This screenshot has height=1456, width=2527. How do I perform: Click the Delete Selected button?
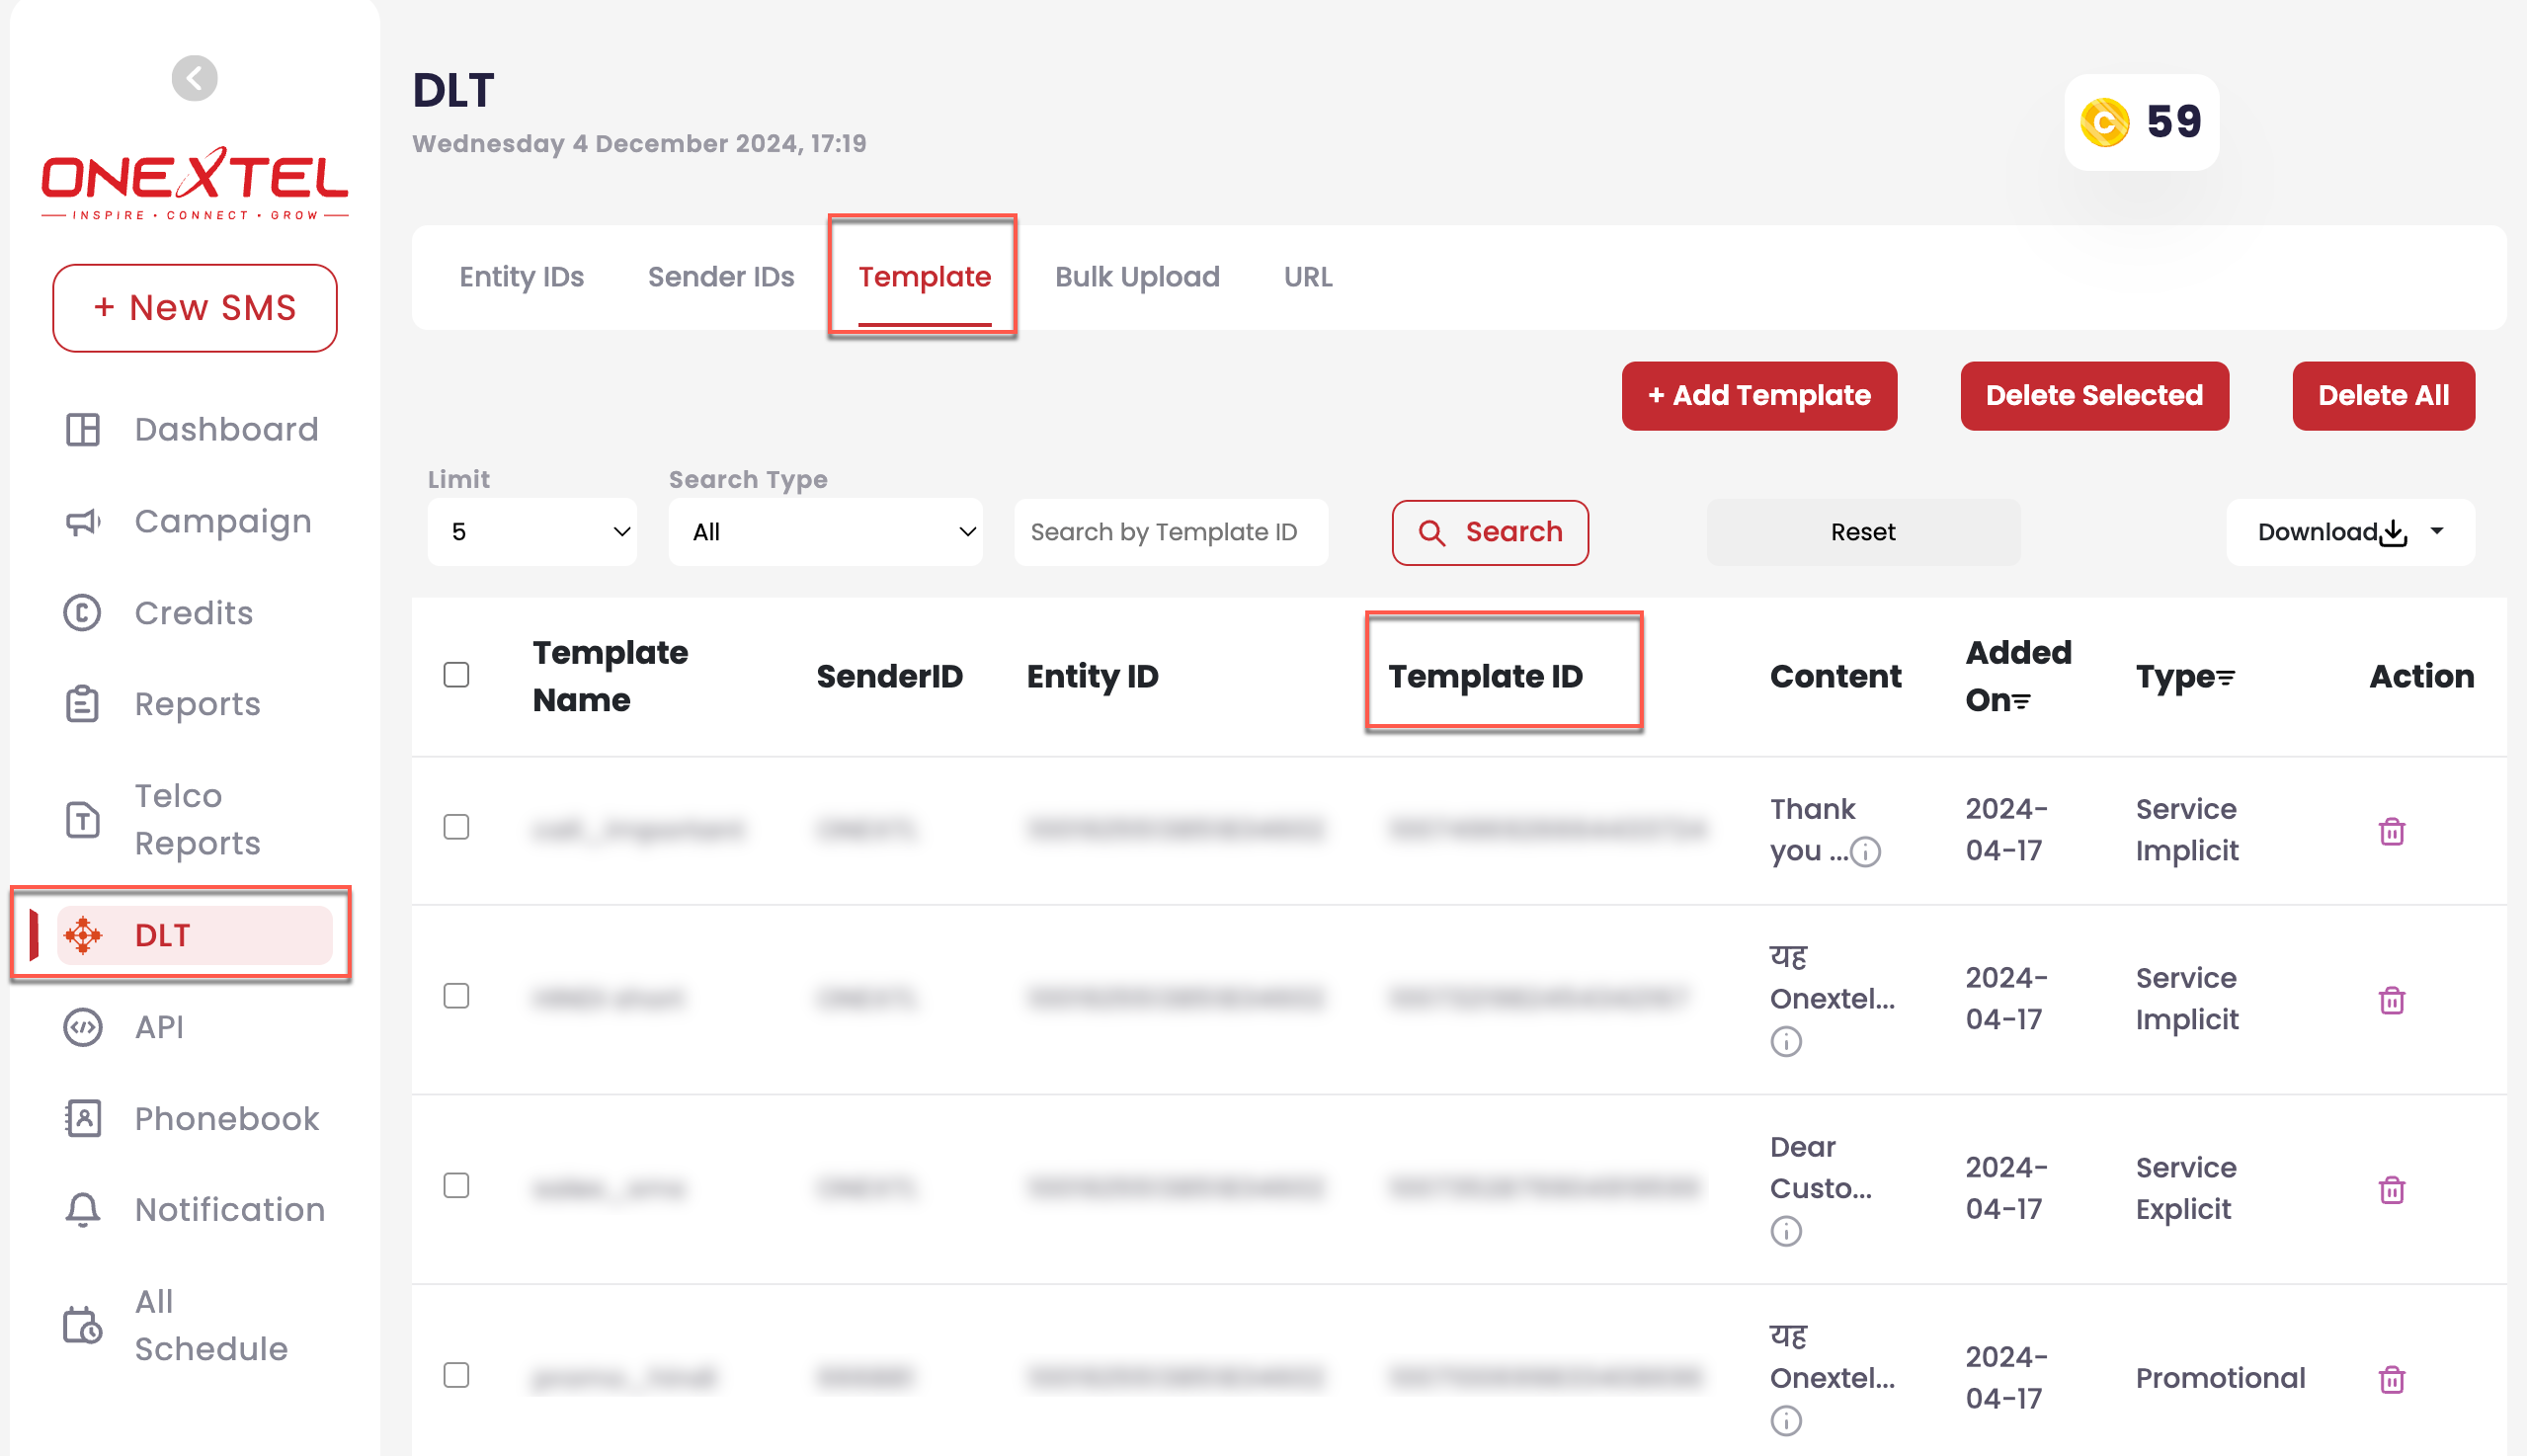point(2094,396)
